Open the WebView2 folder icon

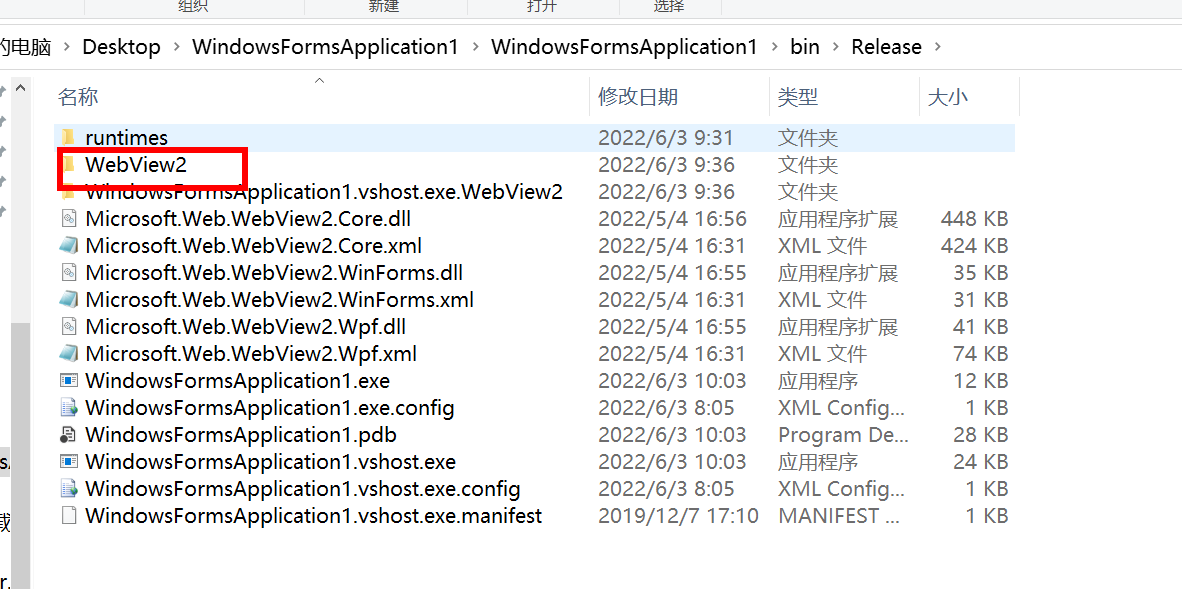(x=69, y=164)
